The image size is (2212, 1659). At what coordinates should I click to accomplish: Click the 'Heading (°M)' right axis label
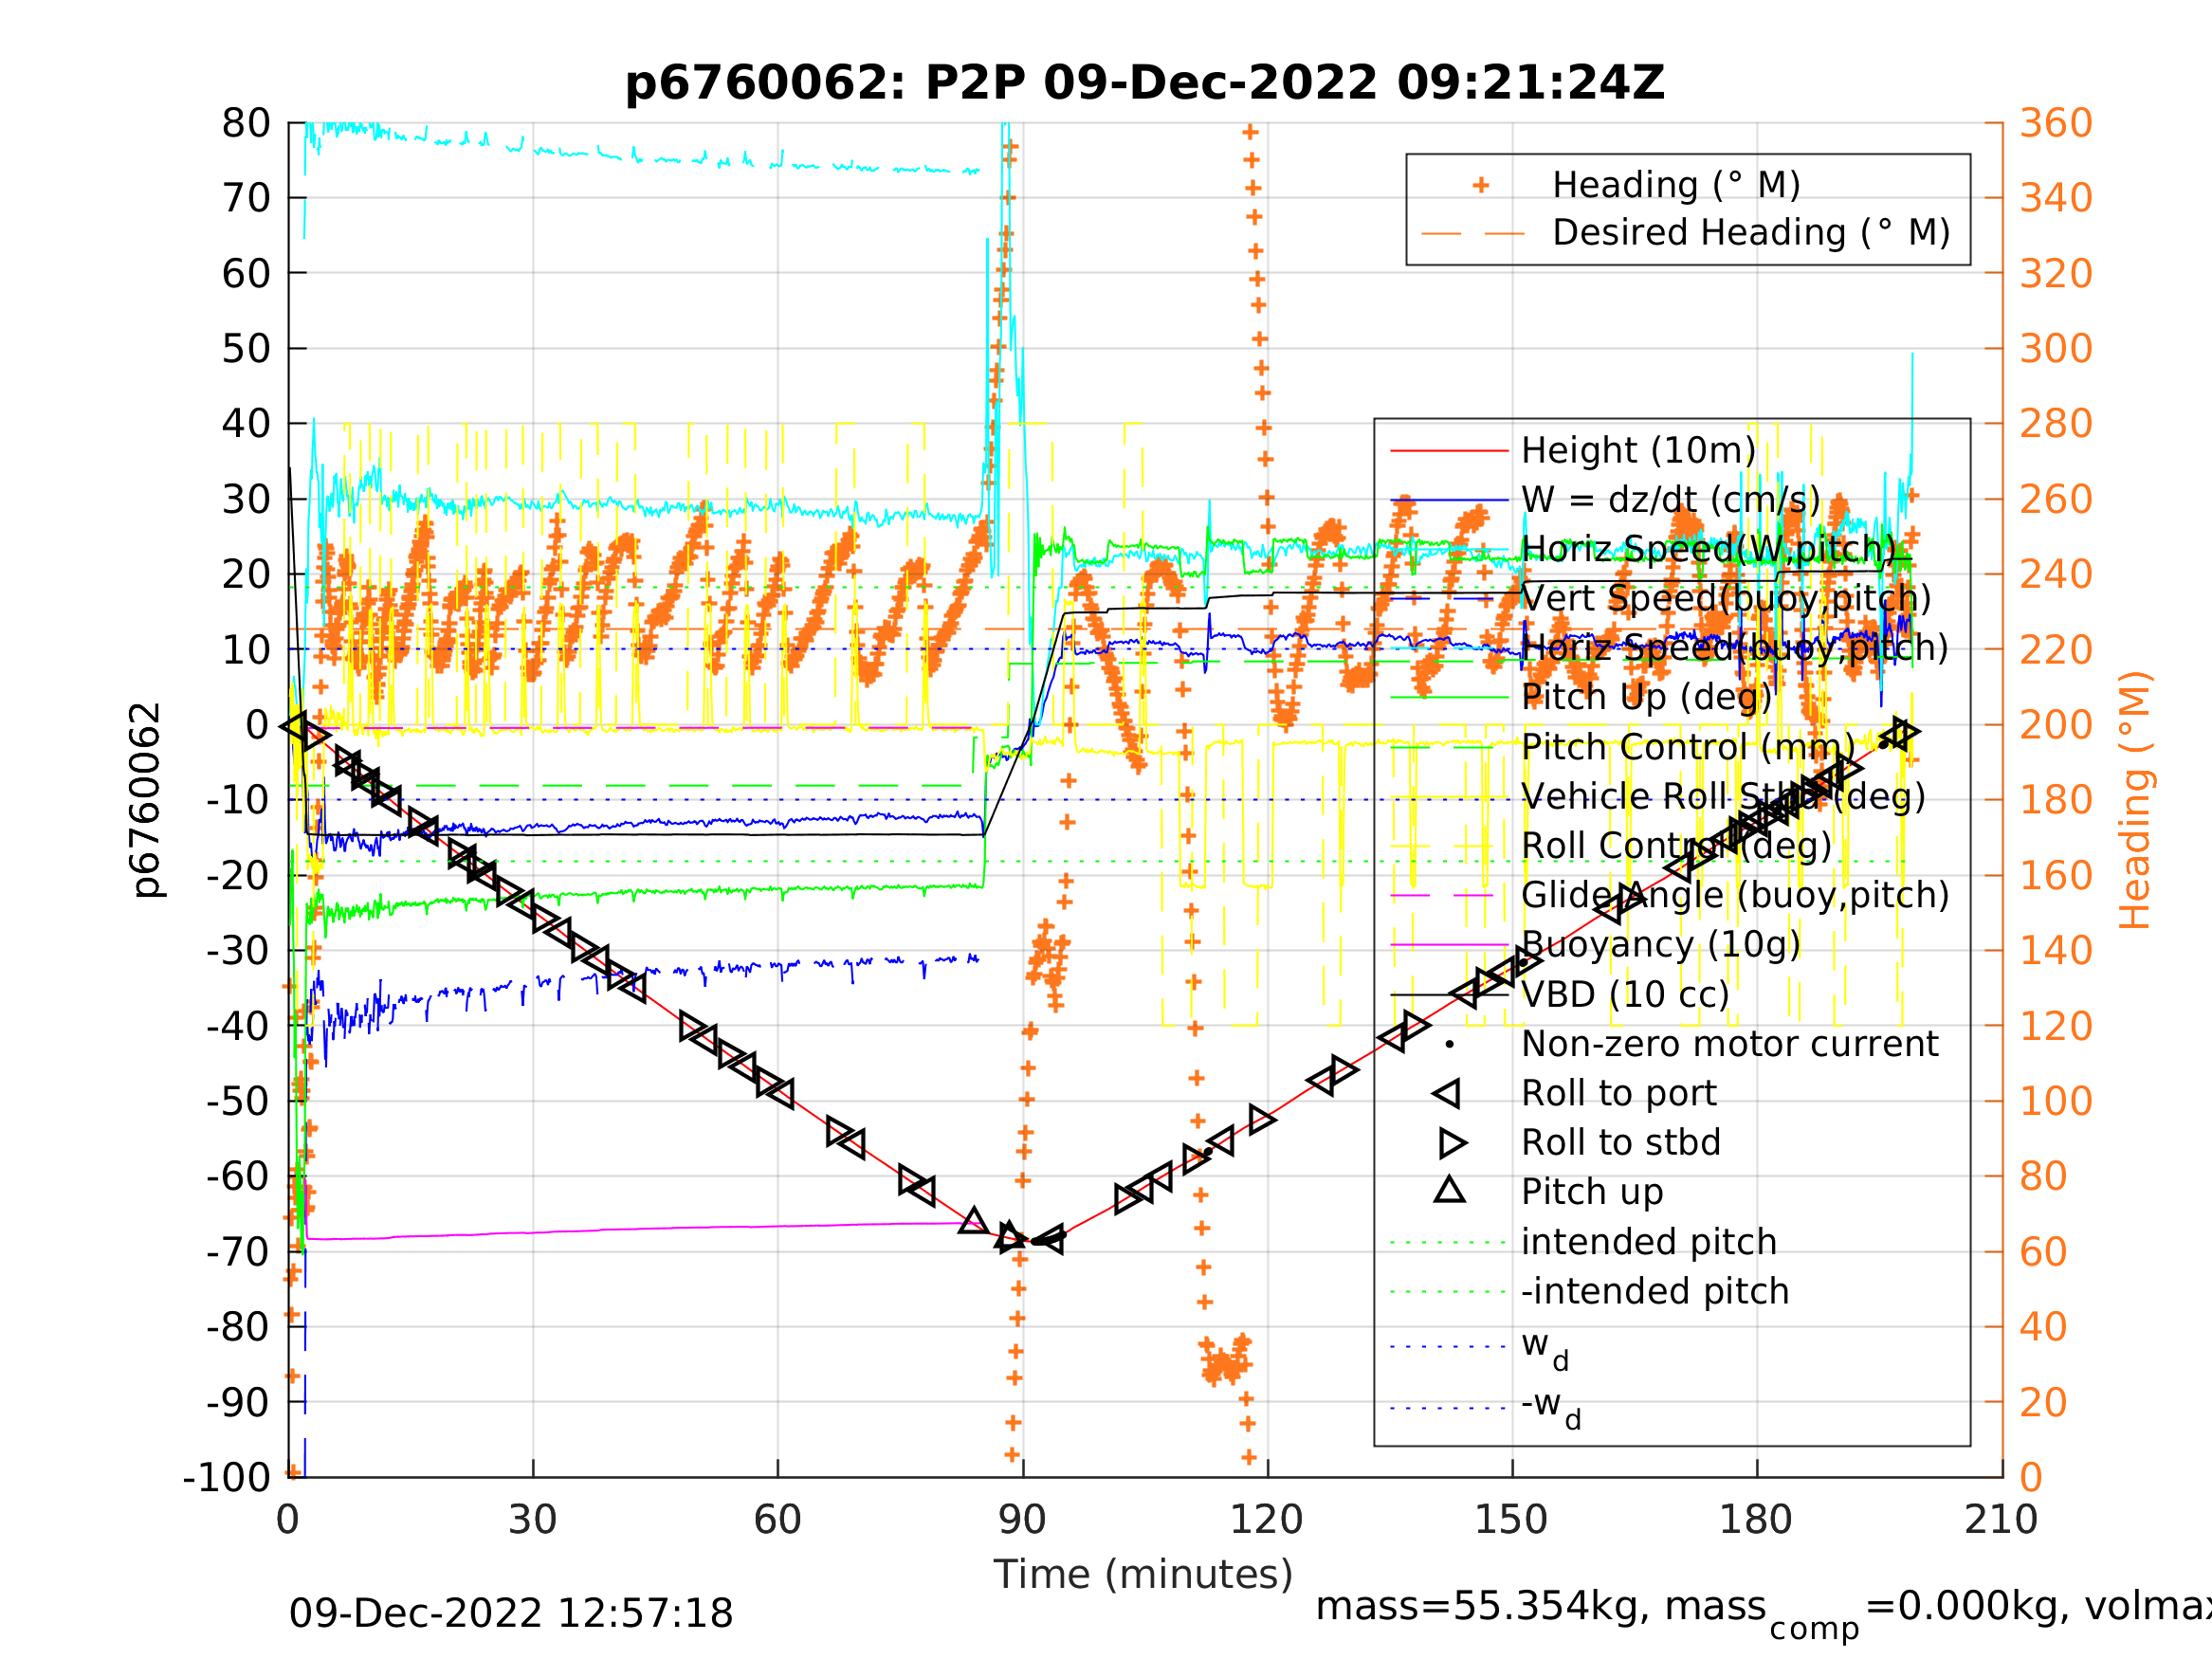click(2135, 800)
